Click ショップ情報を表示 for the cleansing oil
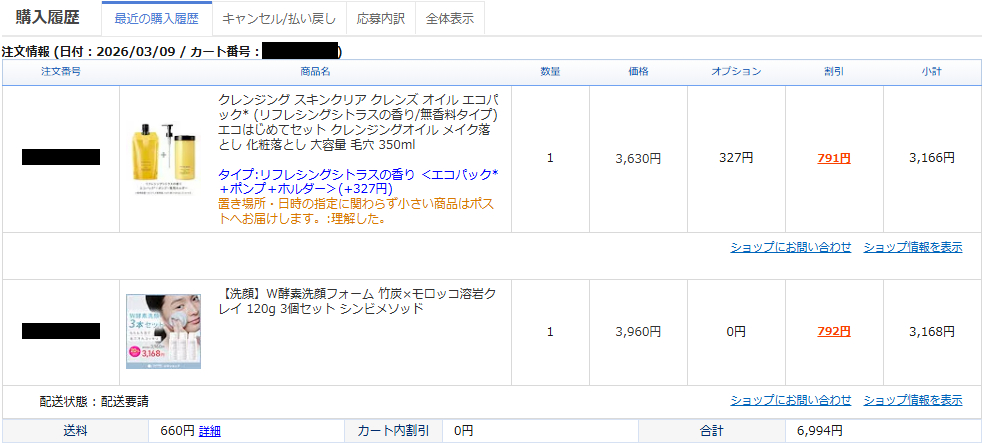This screenshot has height=445, width=984. point(912,247)
